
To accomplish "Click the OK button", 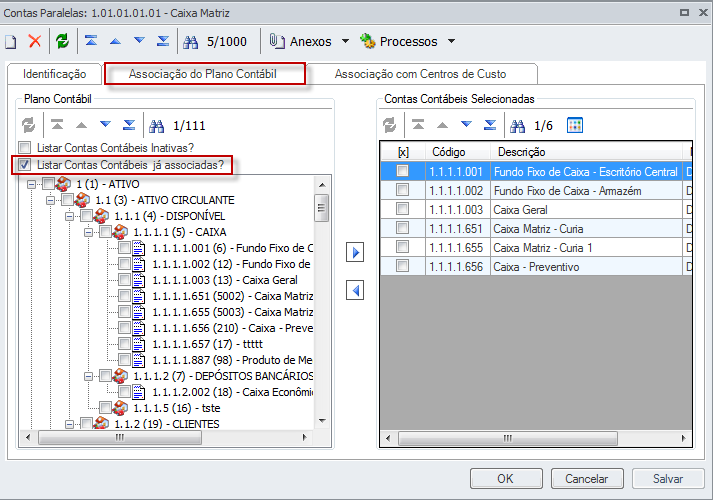I will pos(506,479).
